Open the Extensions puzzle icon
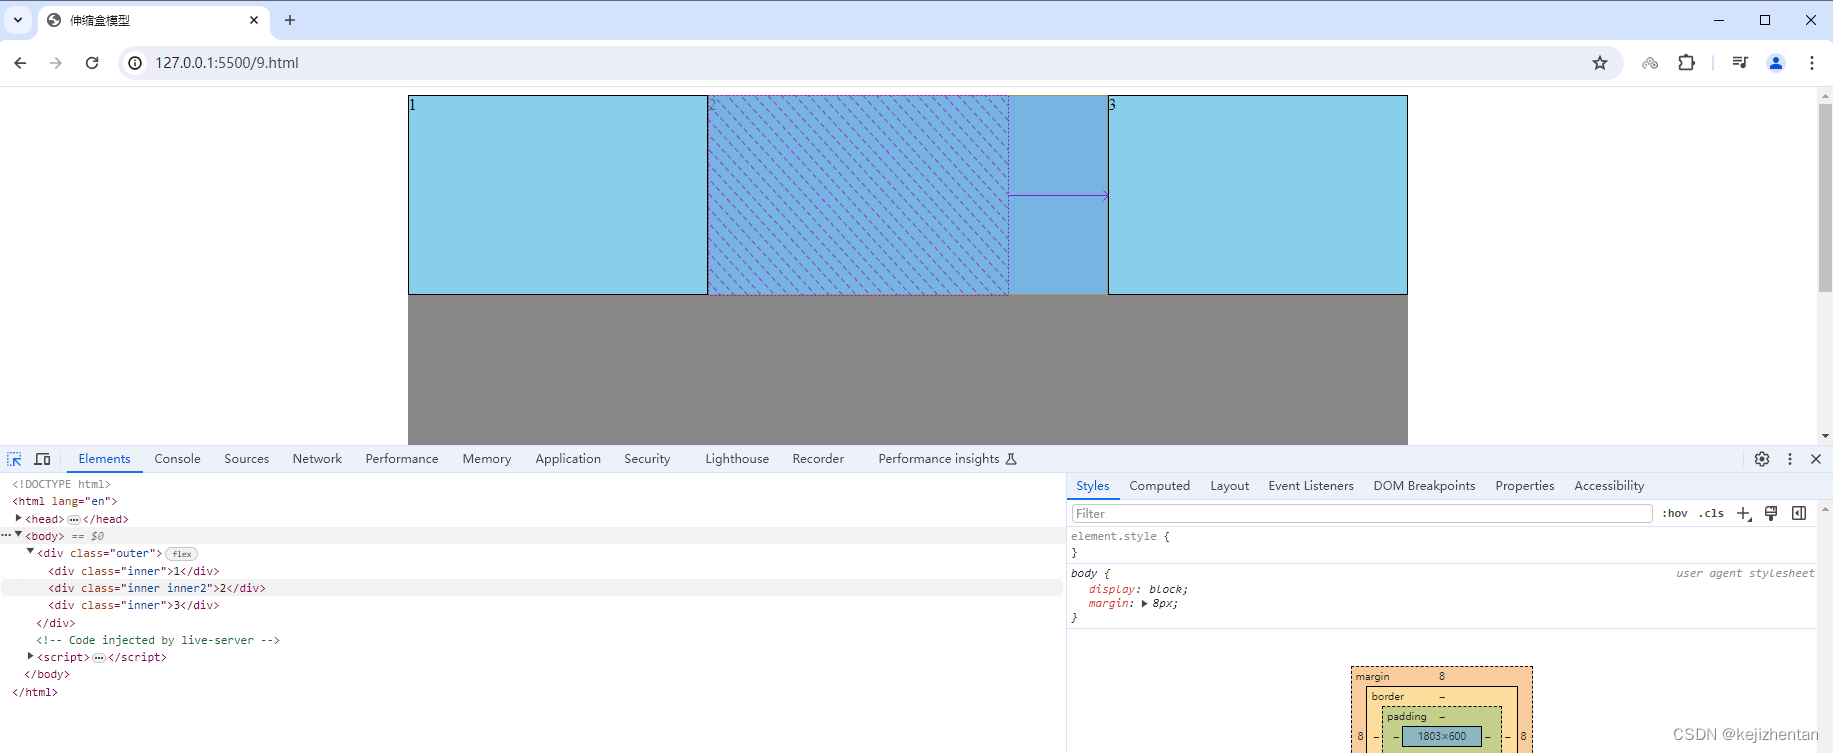This screenshot has width=1833, height=753. 1687,63
